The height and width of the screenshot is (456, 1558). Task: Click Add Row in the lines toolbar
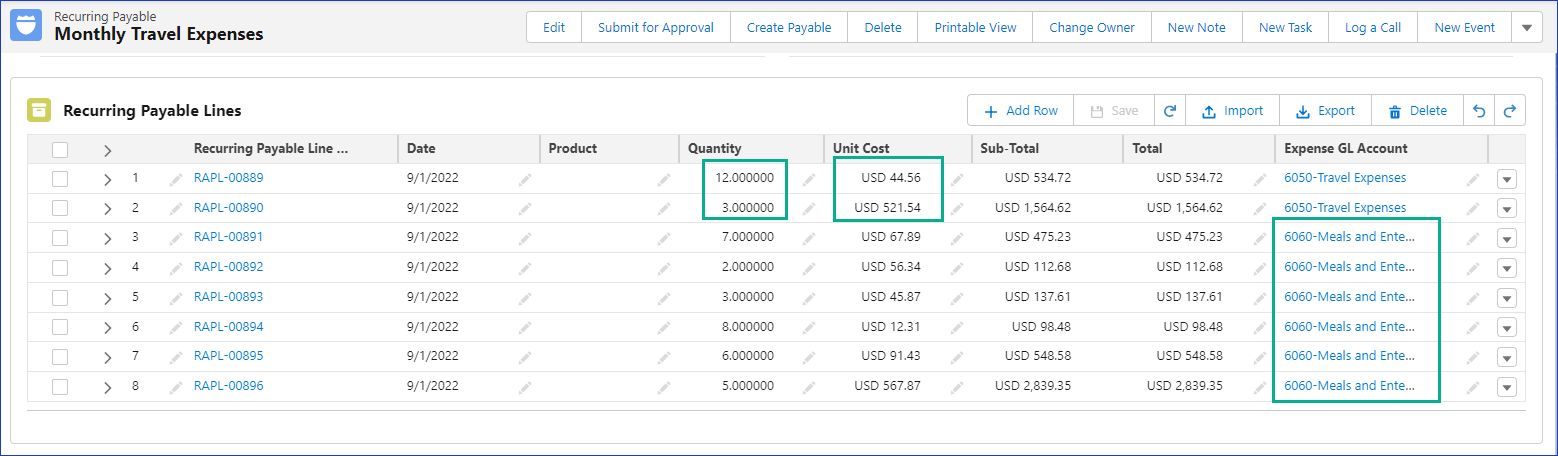coord(1020,111)
